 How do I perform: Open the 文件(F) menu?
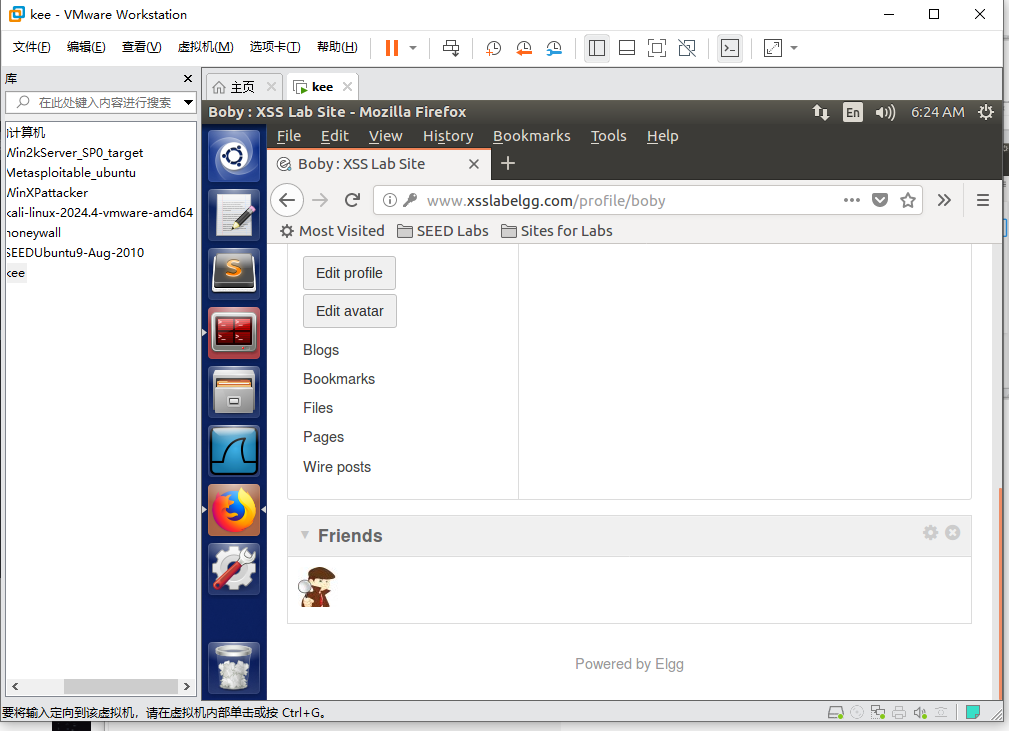tap(31, 46)
